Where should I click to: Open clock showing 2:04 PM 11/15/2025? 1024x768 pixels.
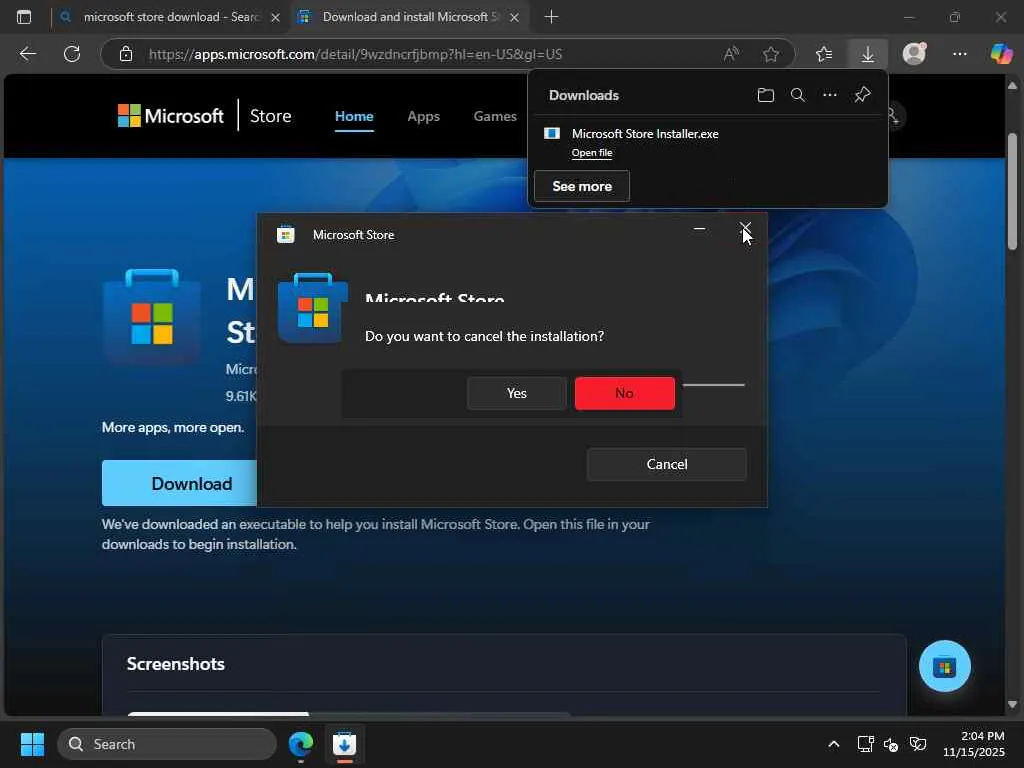tap(974, 744)
